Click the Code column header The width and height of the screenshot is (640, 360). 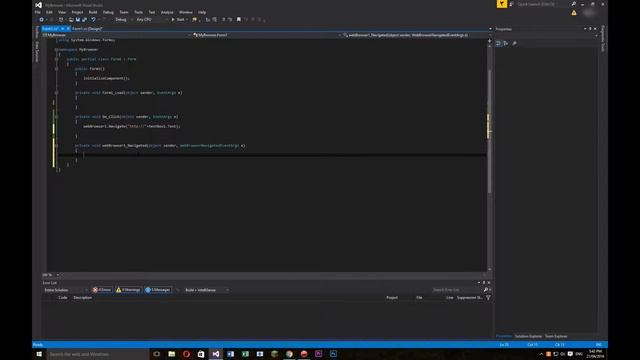(x=62, y=298)
